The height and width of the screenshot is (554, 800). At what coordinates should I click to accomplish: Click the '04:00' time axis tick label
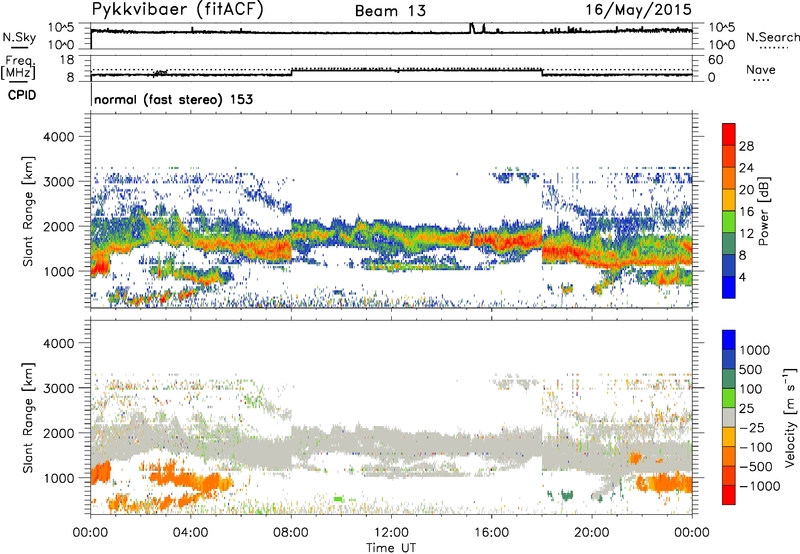[x=190, y=533]
